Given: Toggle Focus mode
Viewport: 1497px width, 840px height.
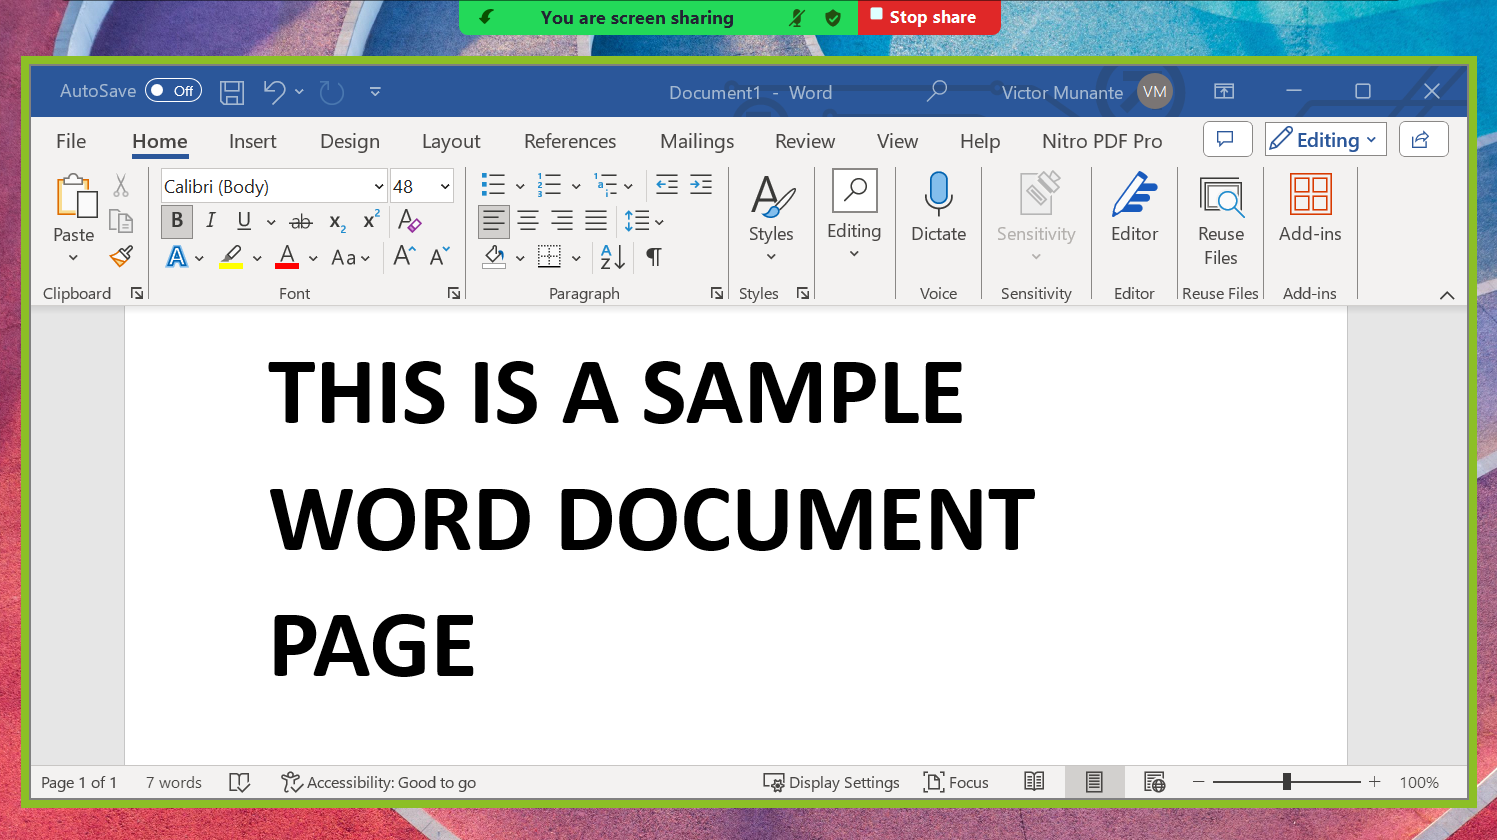Looking at the screenshot, I should point(956,782).
